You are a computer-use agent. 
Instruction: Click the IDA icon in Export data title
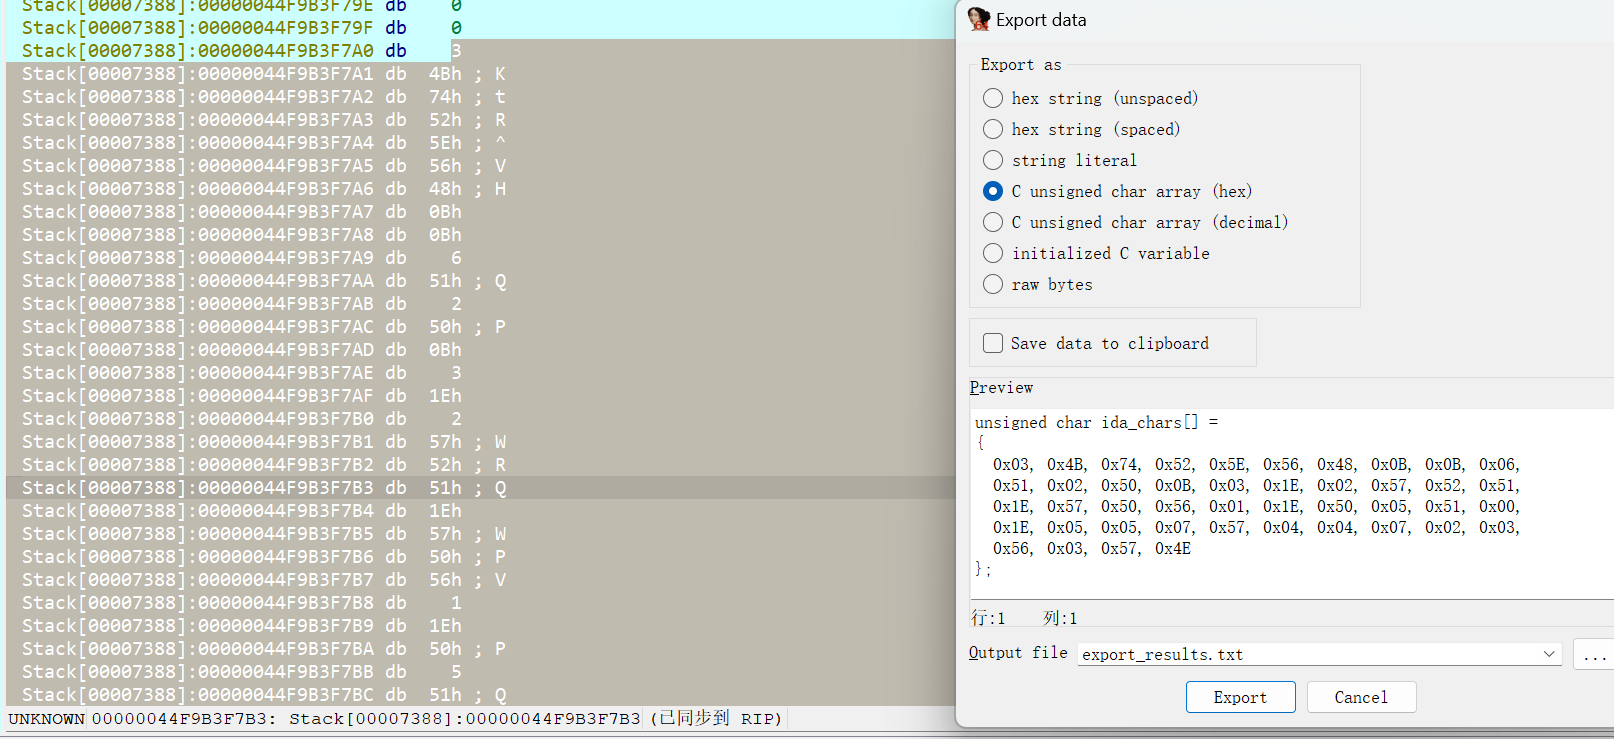(x=979, y=19)
